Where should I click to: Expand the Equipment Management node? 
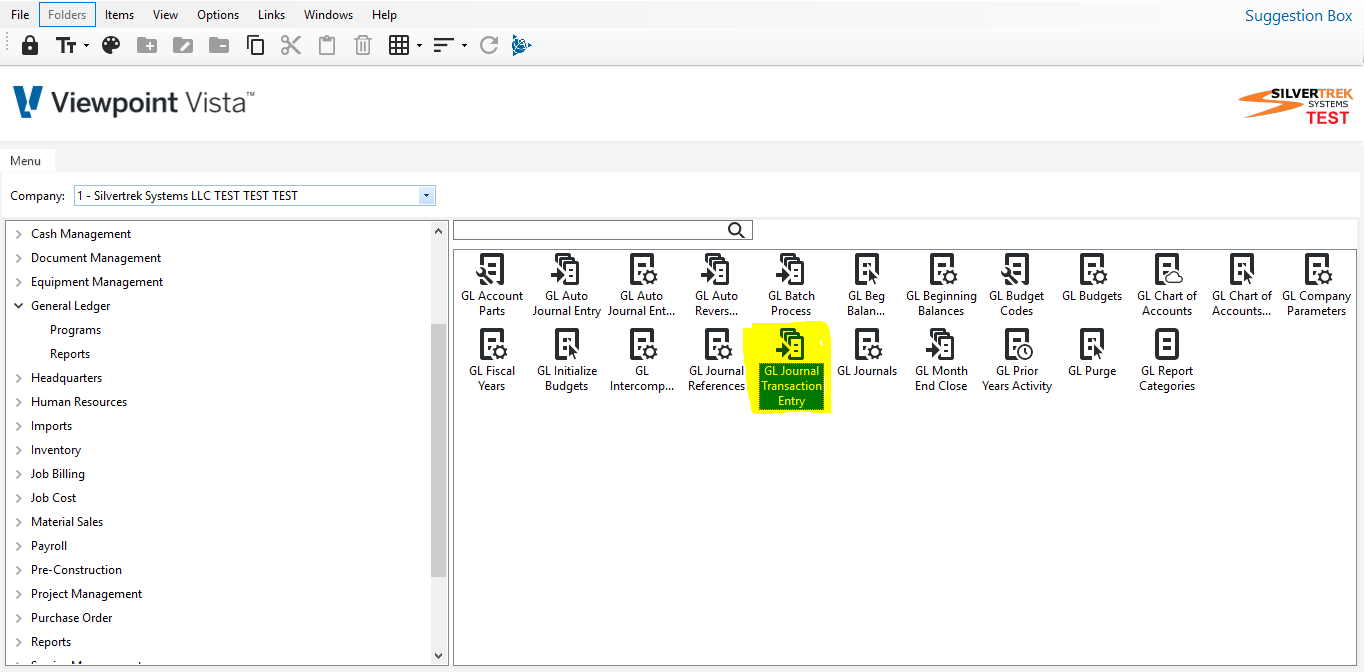coord(19,282)
